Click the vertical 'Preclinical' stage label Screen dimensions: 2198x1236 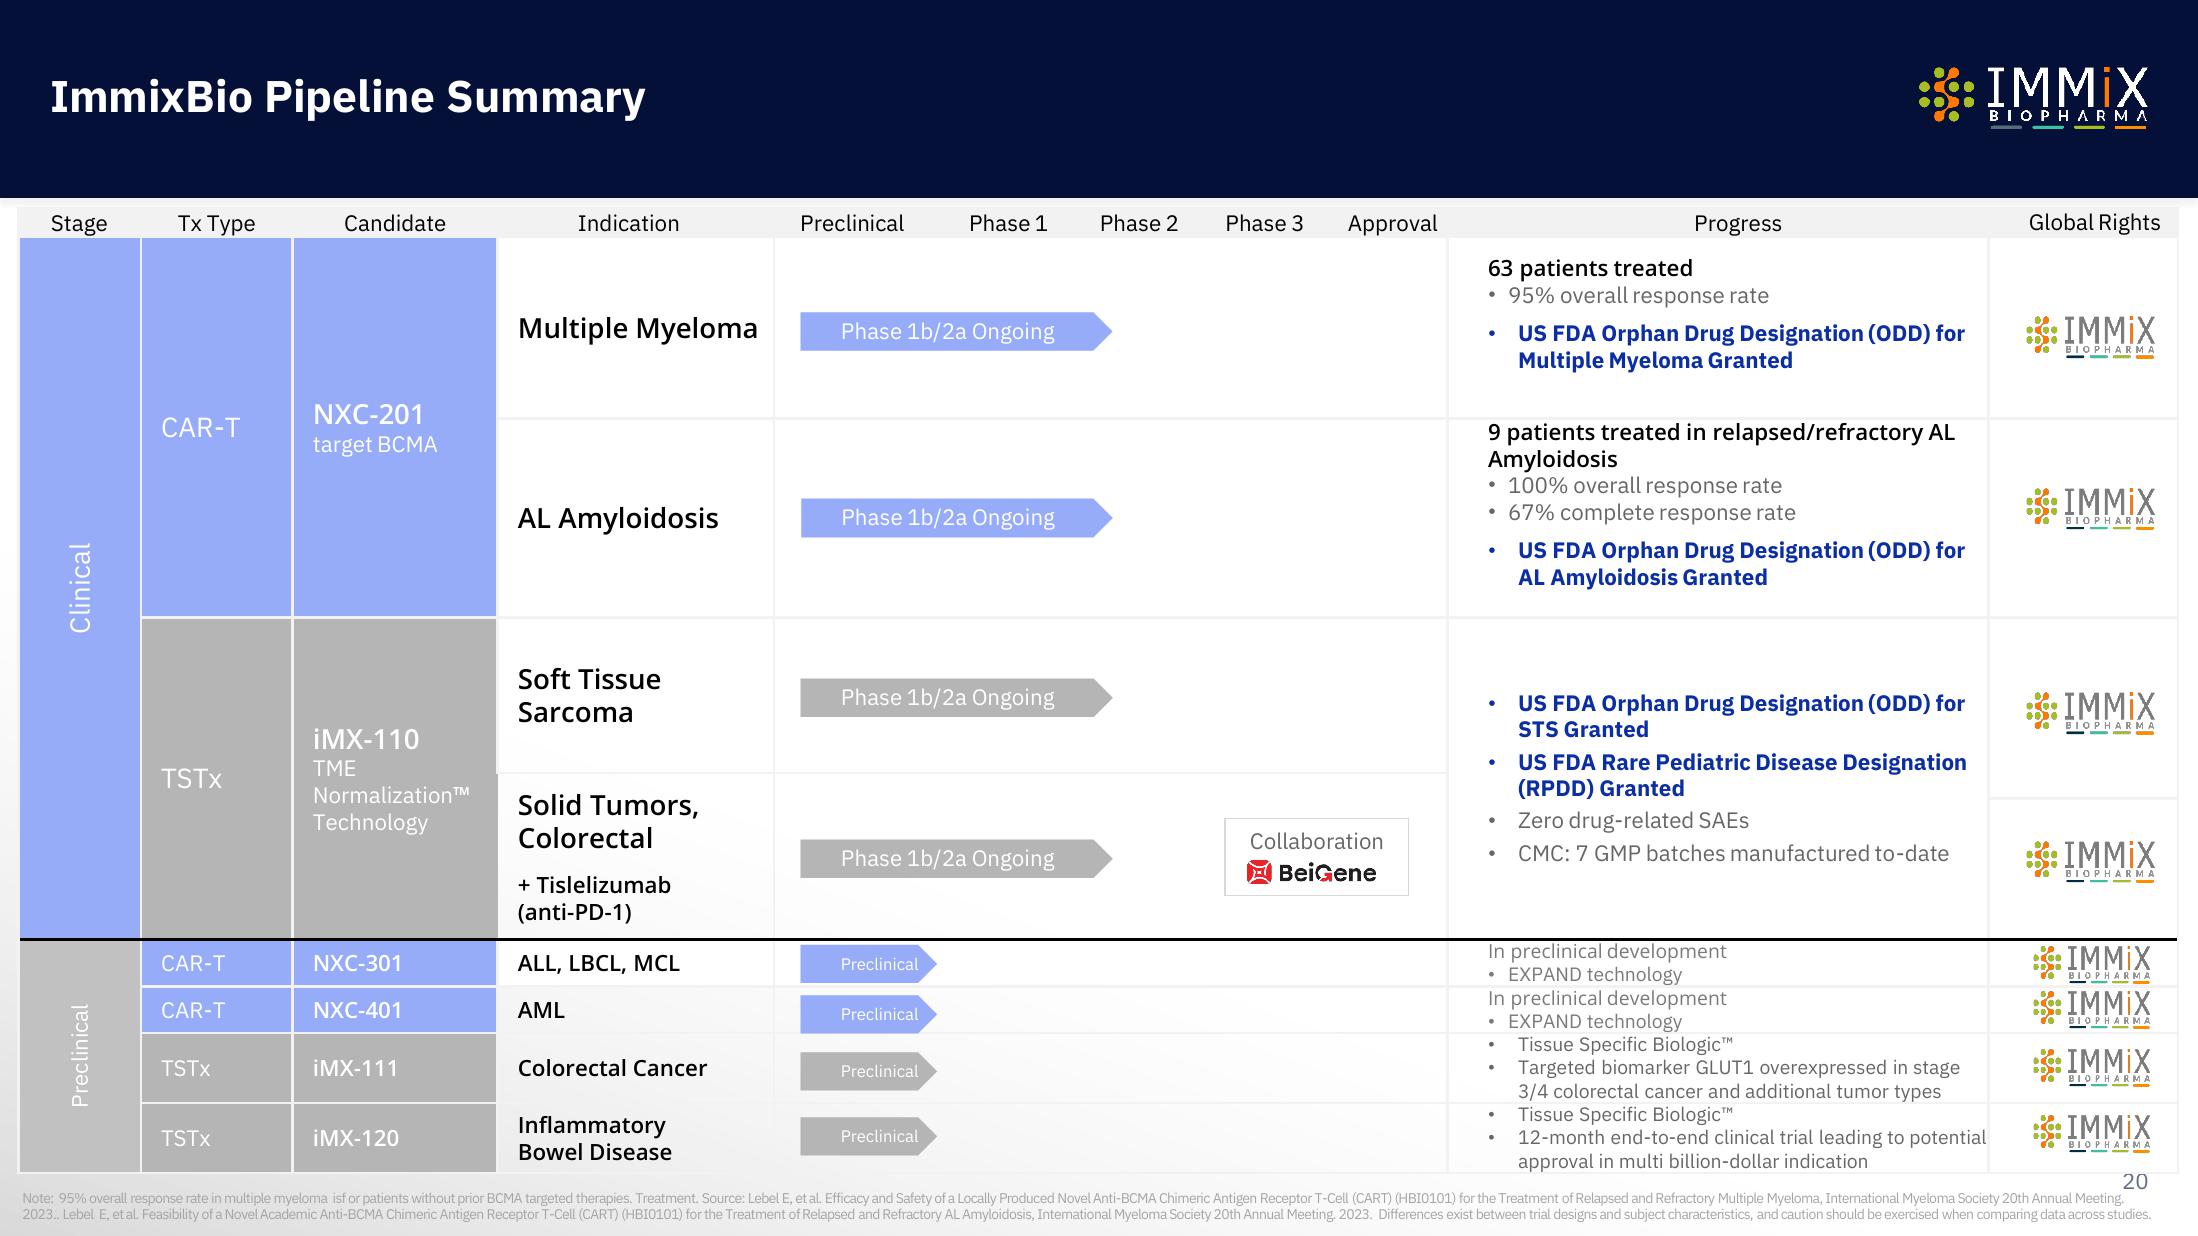tap(80, 1056)
